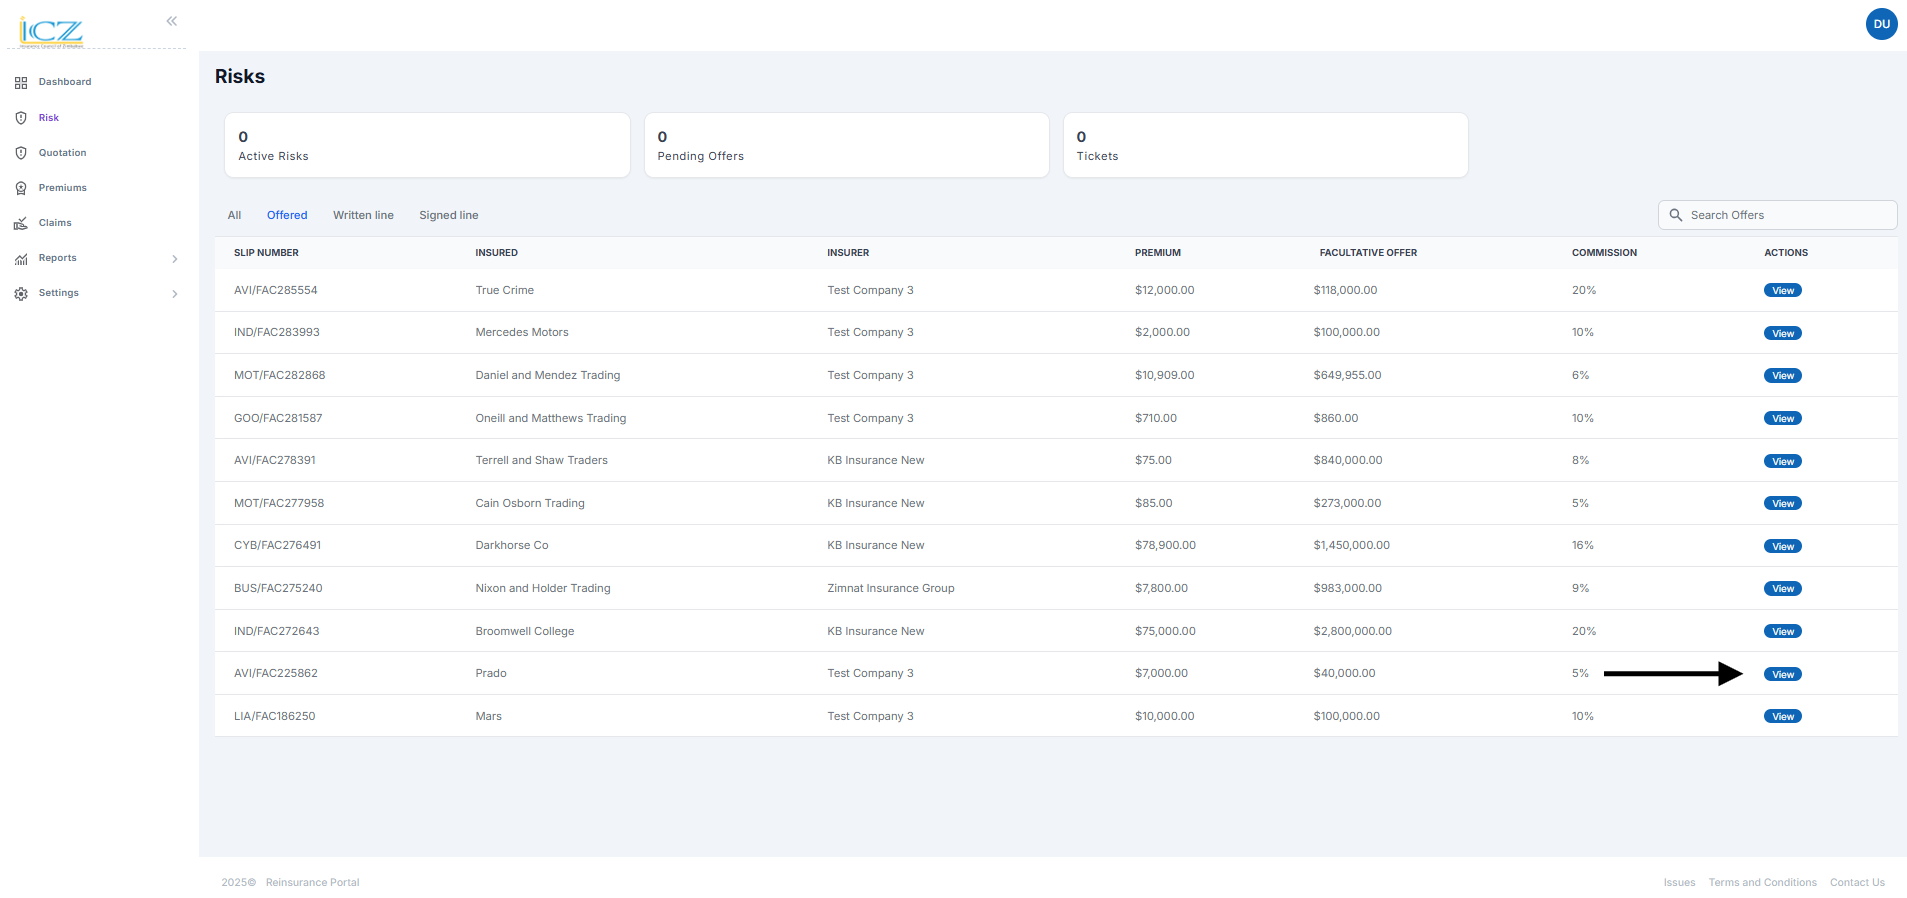Open the Terms and Conditions link

click(1762, 882)
